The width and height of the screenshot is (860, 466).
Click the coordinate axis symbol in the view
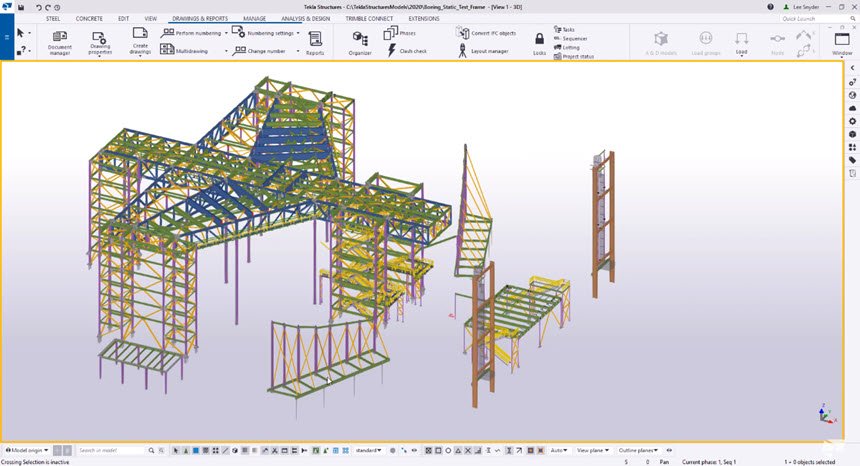click(827, 414)
